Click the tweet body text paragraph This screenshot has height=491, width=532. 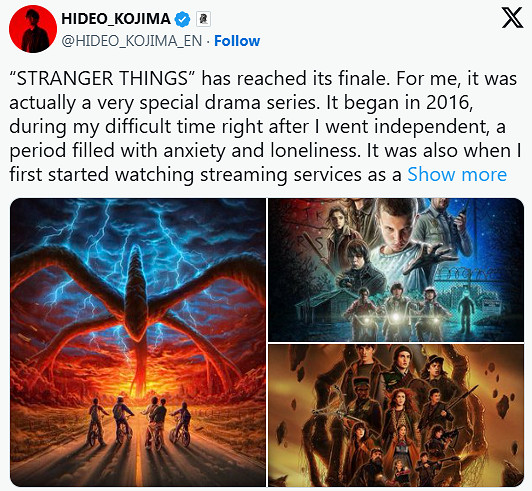point(265,127)
